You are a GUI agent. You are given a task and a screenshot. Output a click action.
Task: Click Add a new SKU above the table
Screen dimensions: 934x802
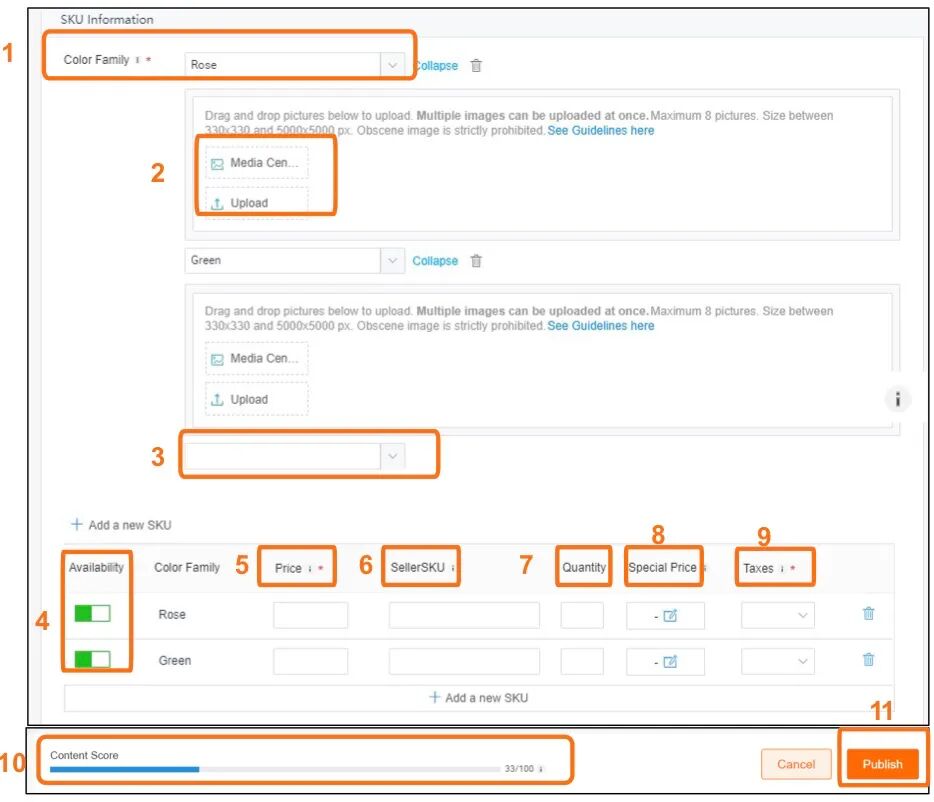(121, 525)
